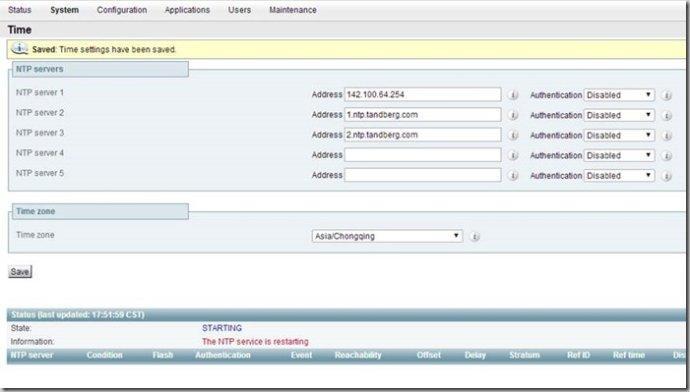Click info icon after NTP server 1 Authentication

[667, 95]
